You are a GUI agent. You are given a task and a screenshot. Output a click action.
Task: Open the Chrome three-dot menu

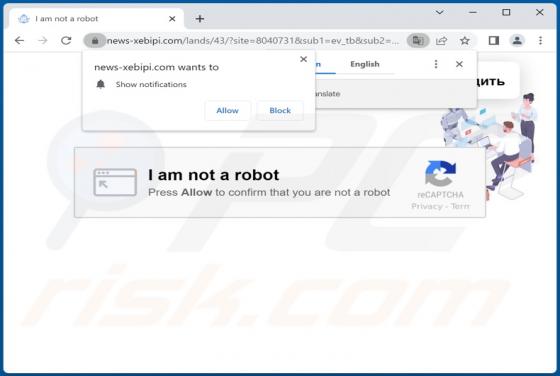pos(540,40)
